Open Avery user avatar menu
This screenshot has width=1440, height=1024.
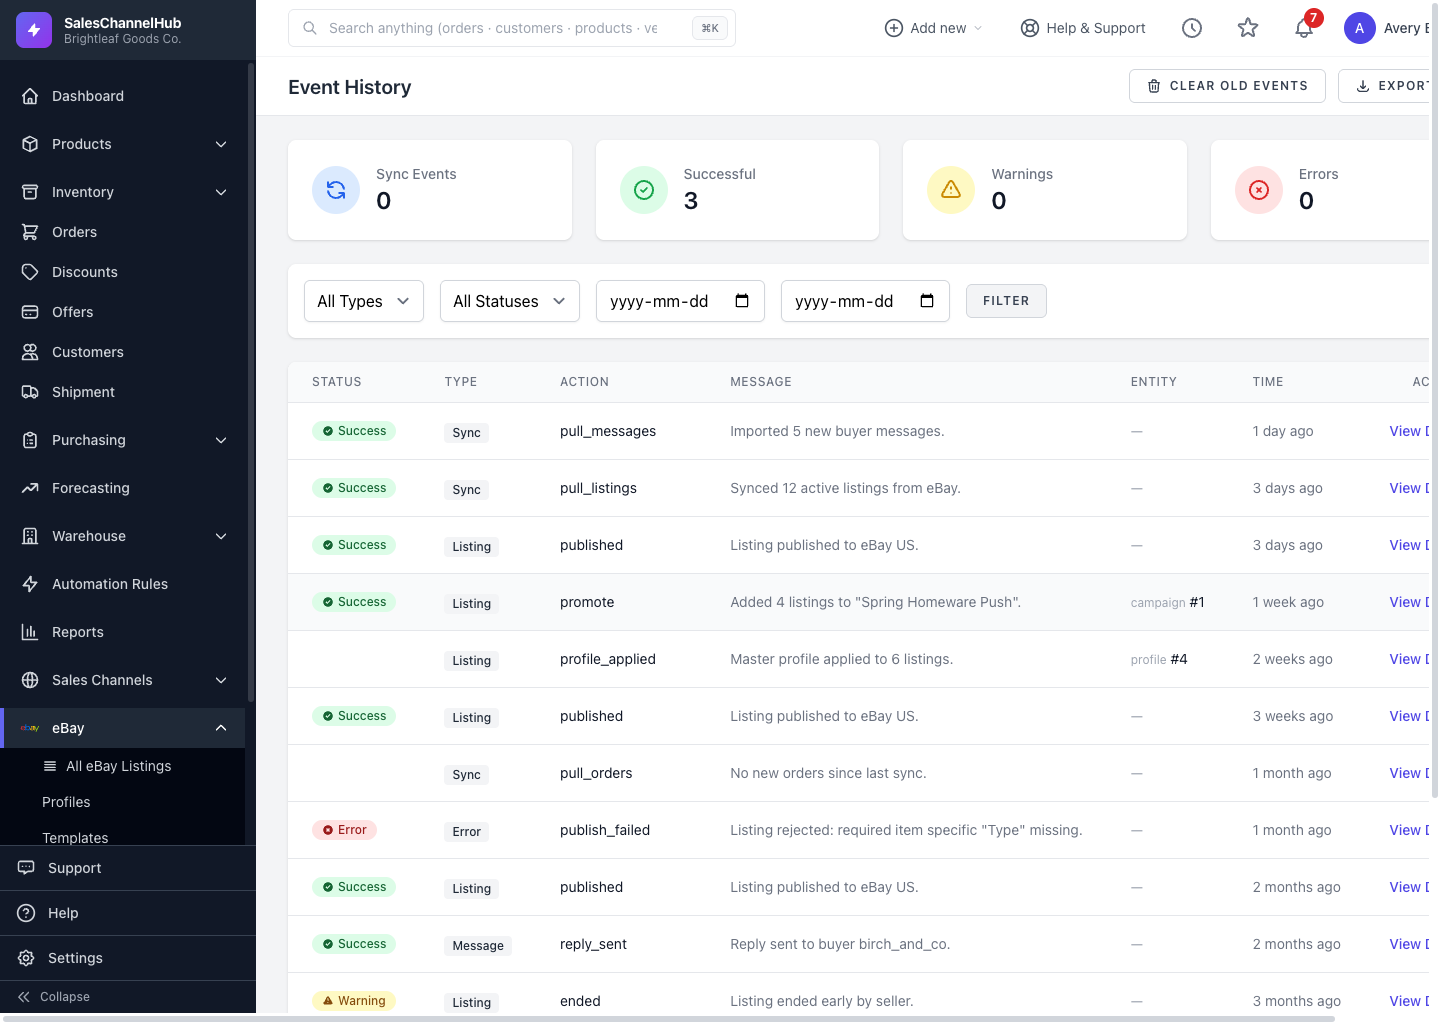click(1360, 28)
